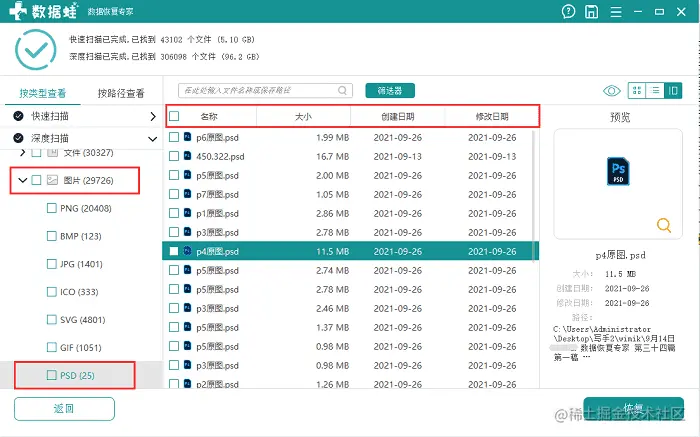Check the box for 450.322.psd
The width and height of the screenshot is (700, 437).
[174, 156]
